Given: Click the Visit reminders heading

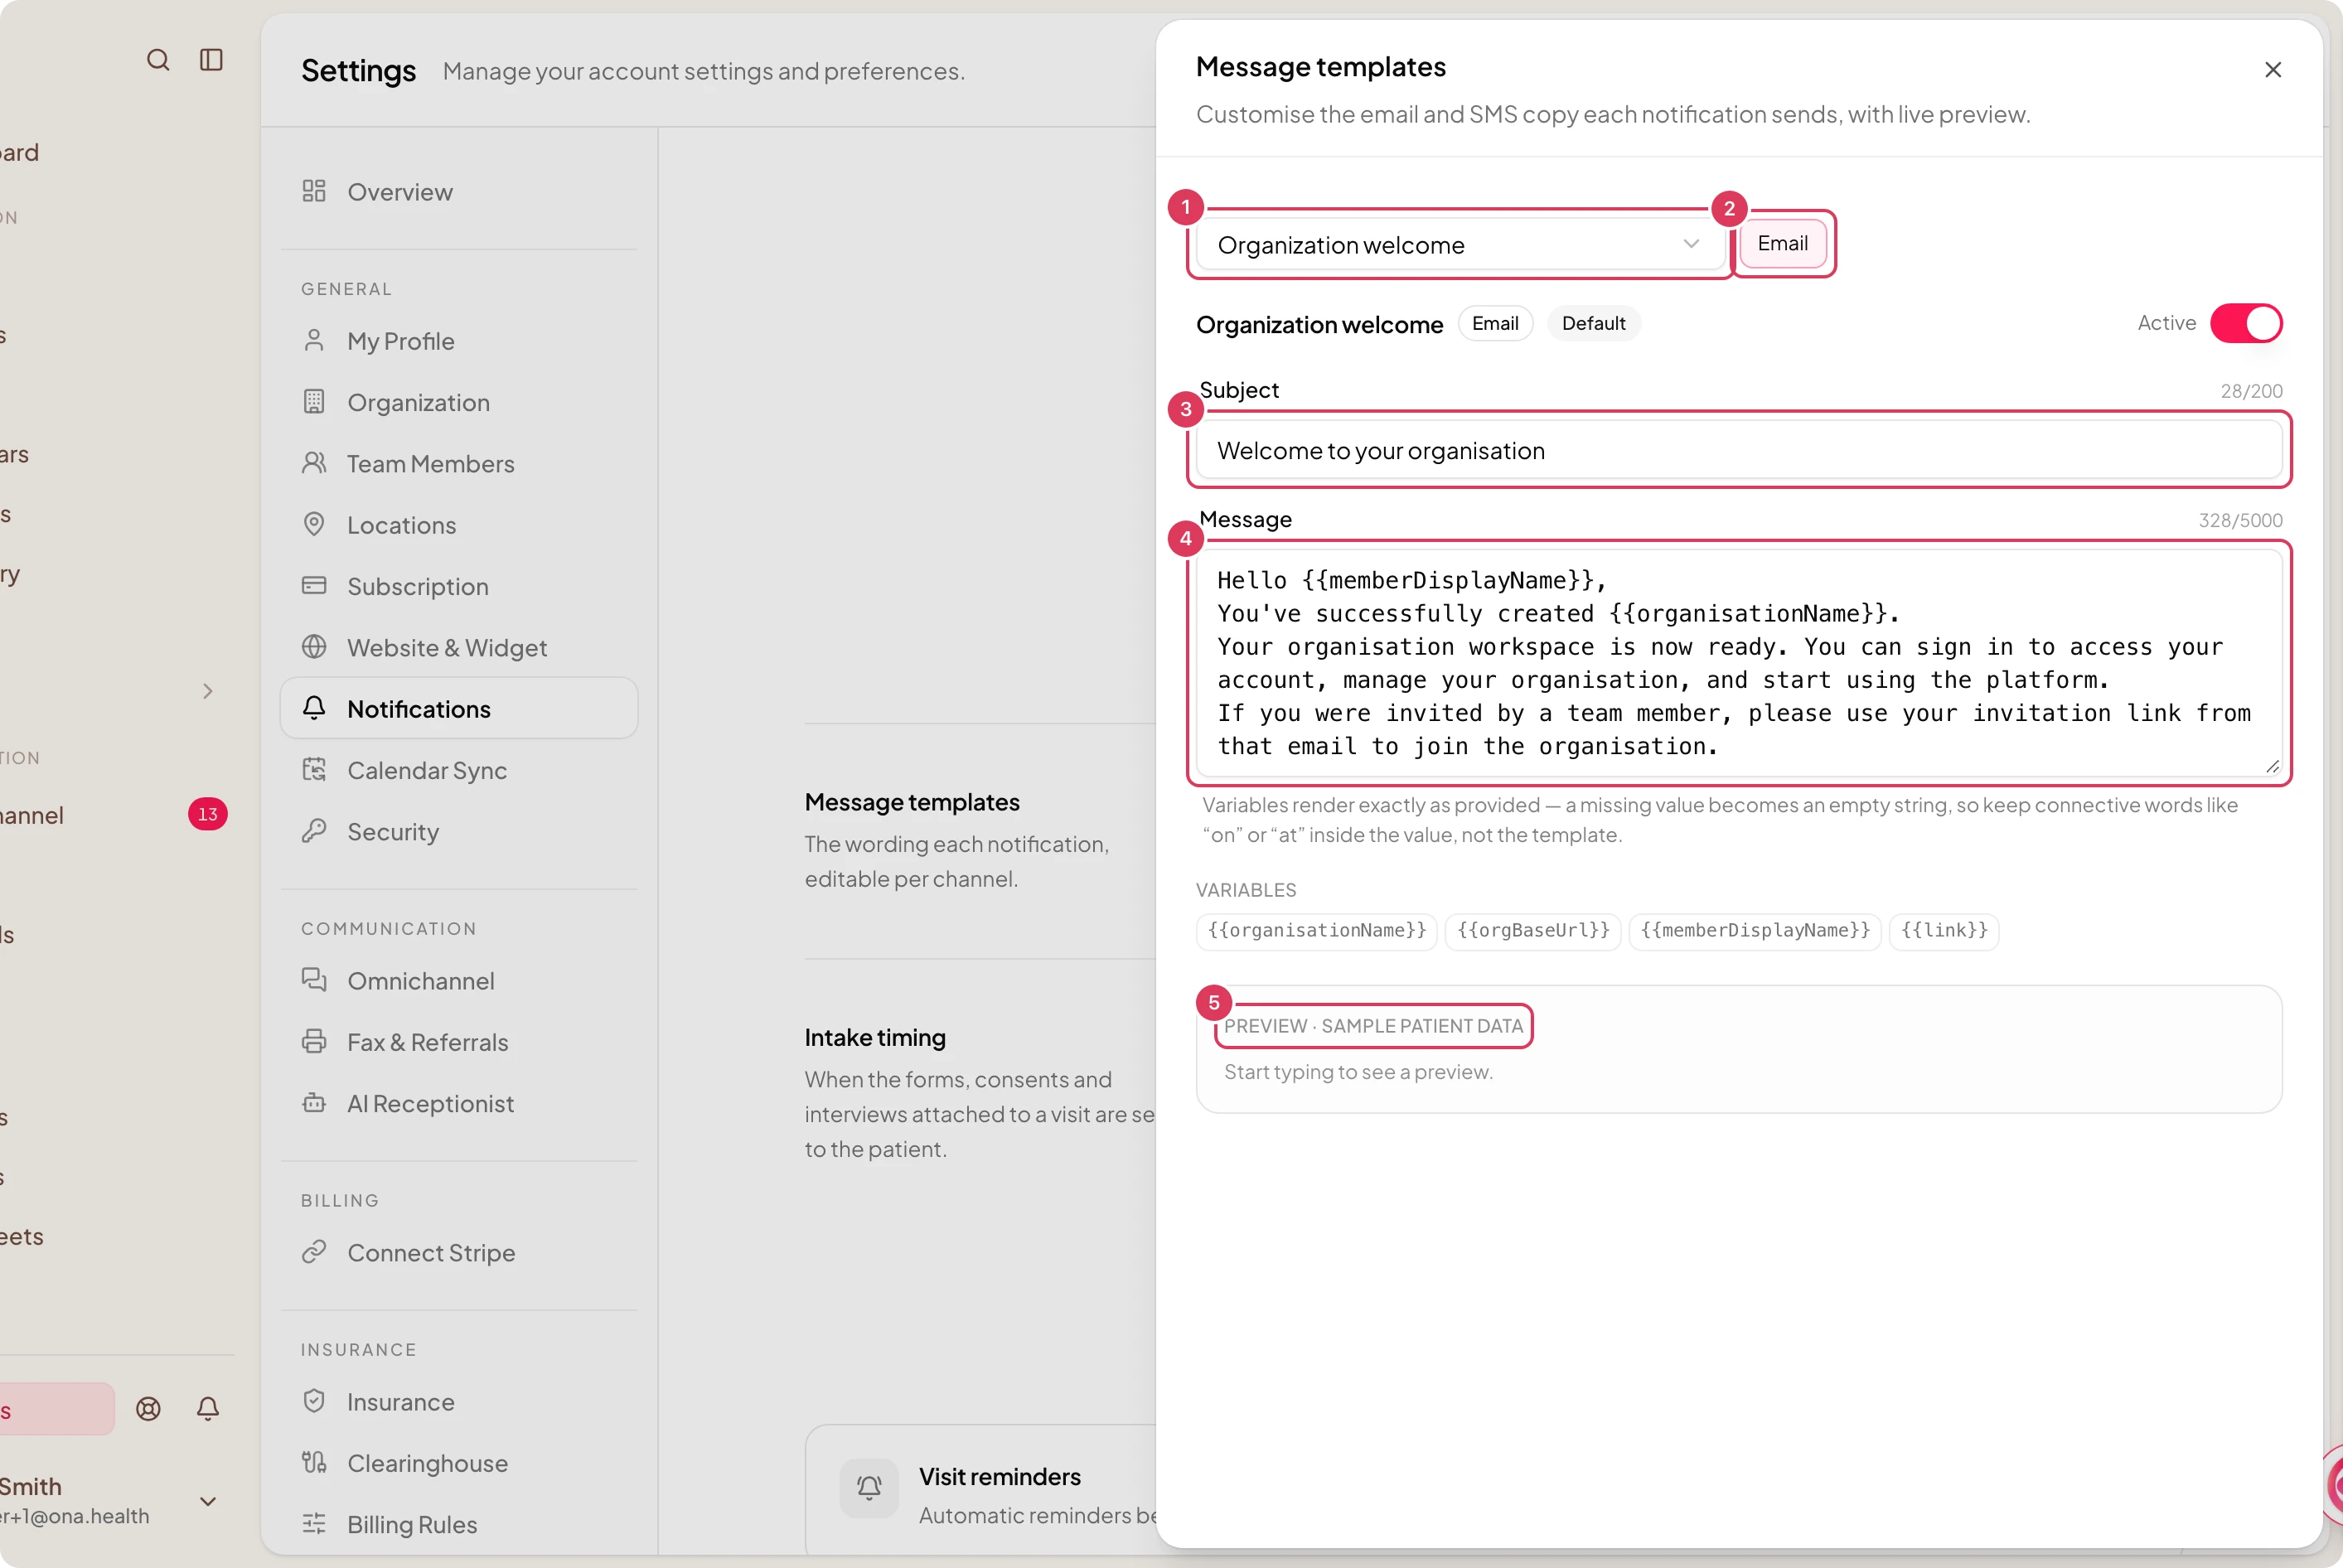Looking at the screenshot, I should tap(999, 1476).
